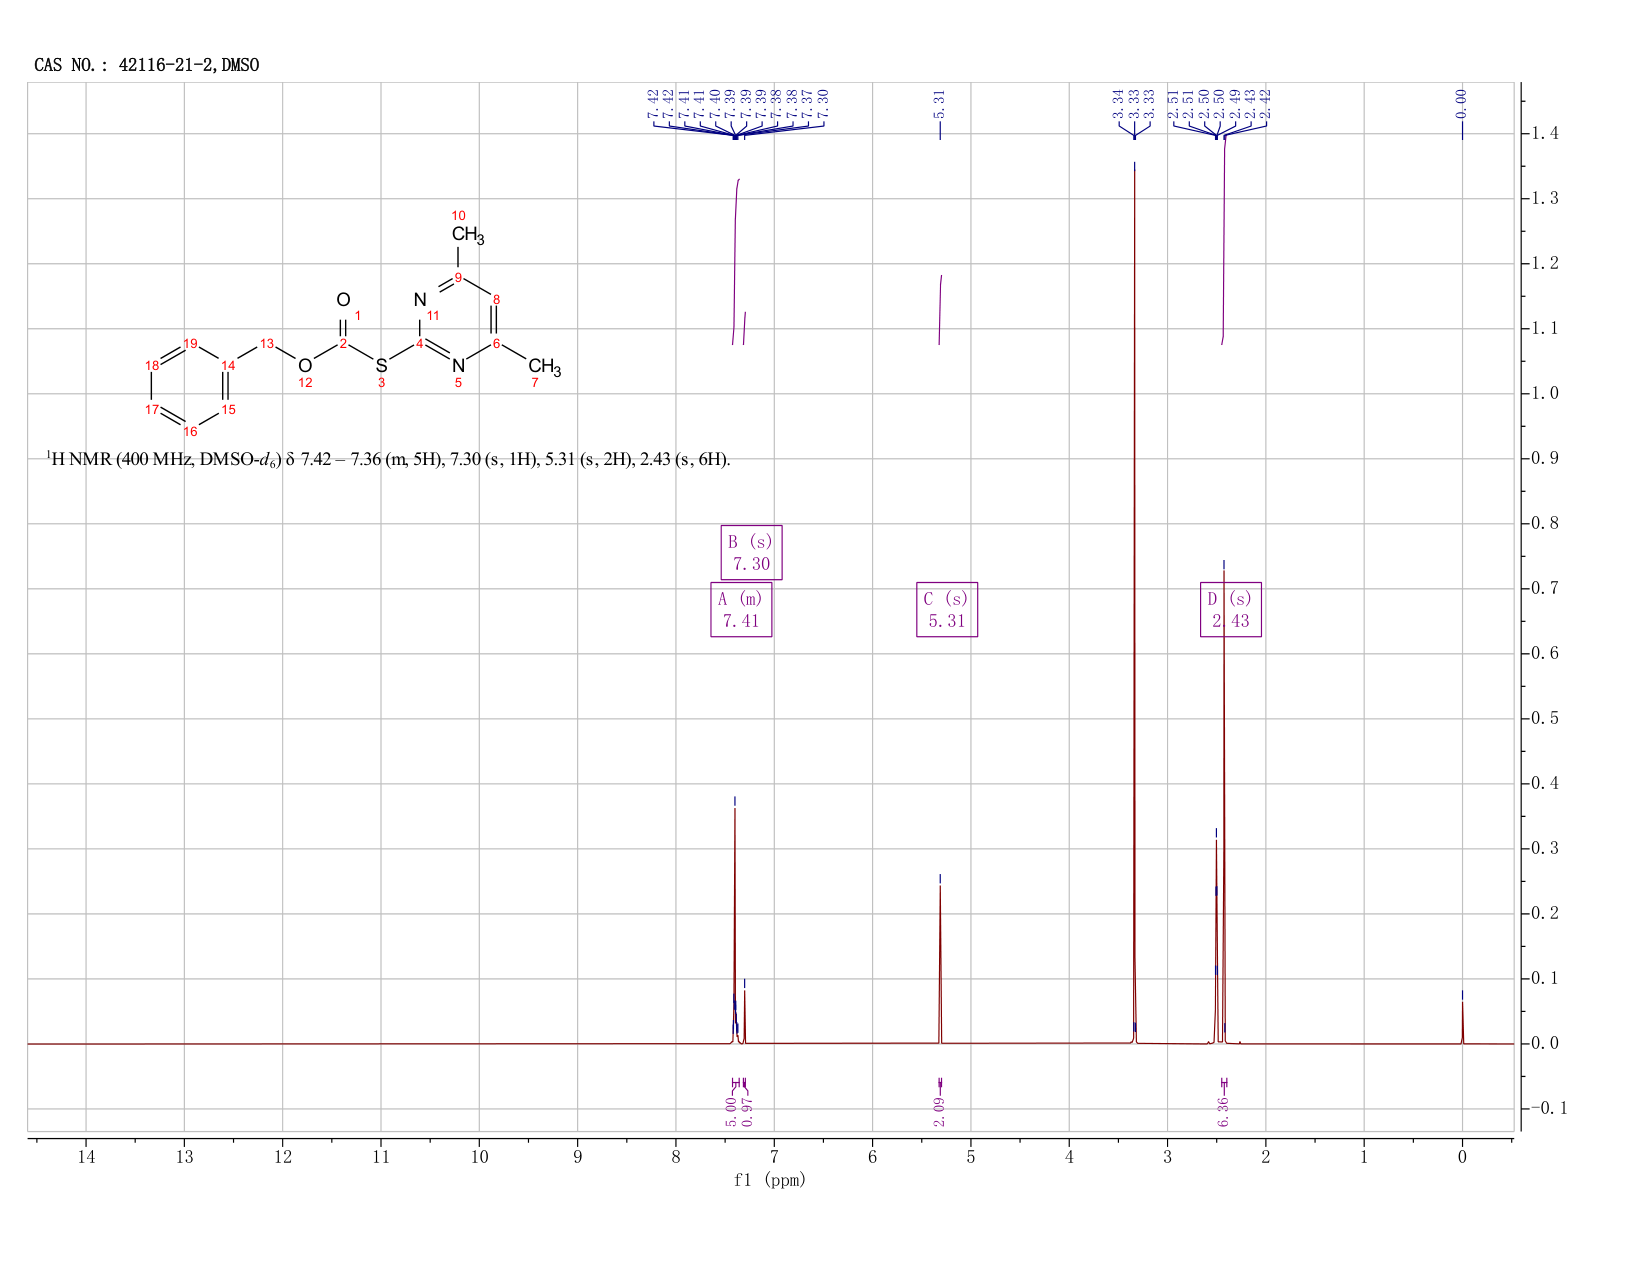Click the integral value 6.36
Image resolution: width=1650 pixels, height=1275 pixels.
pos(1223,1111)
